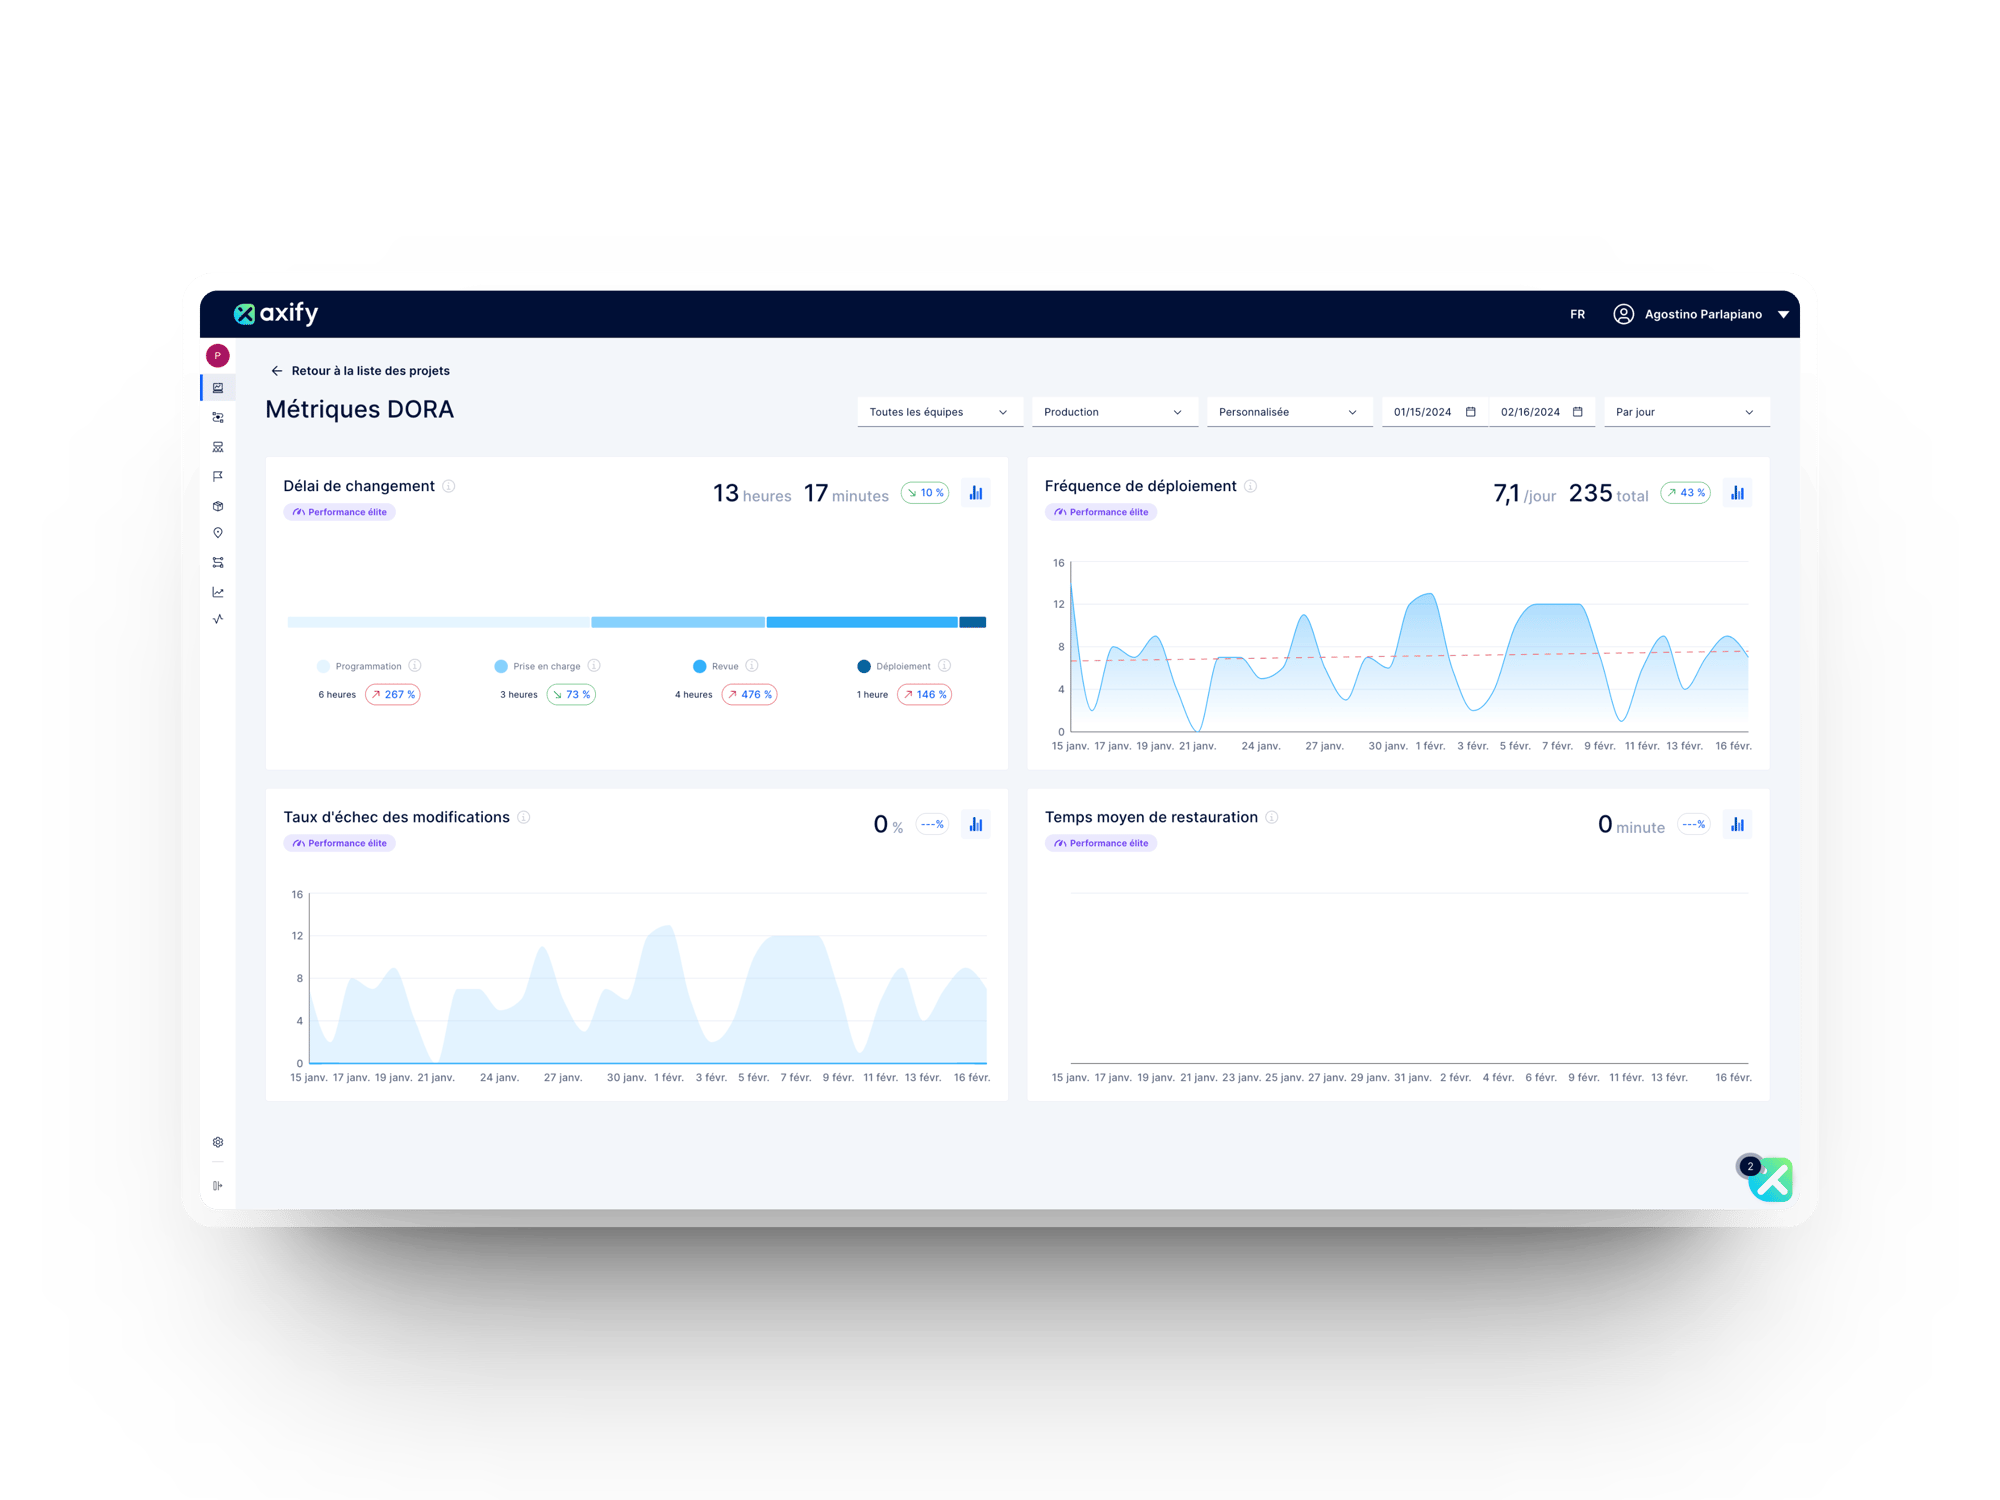Click the location pin sidebar icon
Screen dimensions: 2000x1500
[x=218, y=533]
